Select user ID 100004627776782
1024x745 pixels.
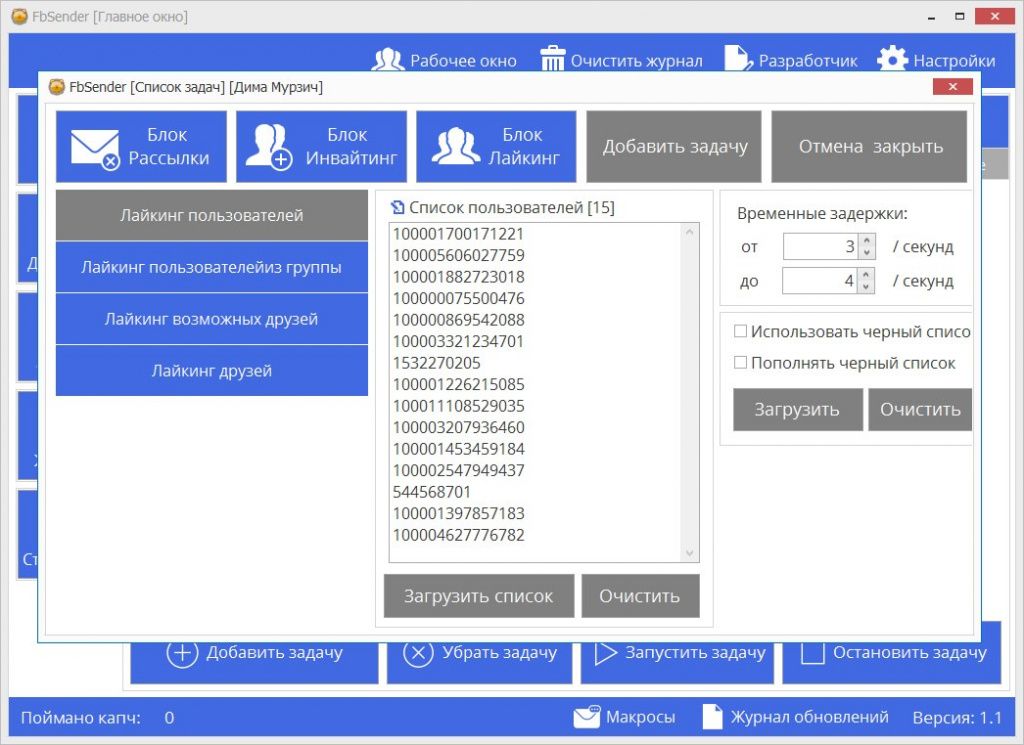pyautogui.click(x=458, y=535)
